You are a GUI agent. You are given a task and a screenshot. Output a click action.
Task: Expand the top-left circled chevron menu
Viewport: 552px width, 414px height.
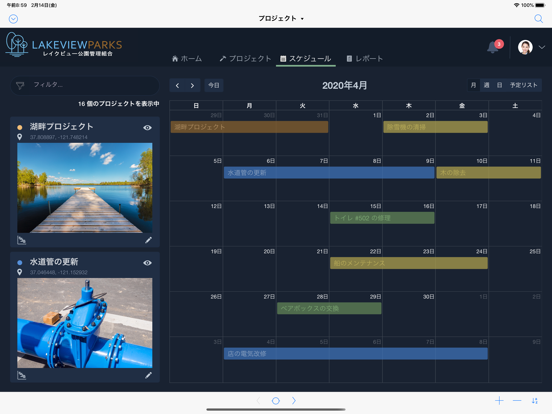(13, 19)
